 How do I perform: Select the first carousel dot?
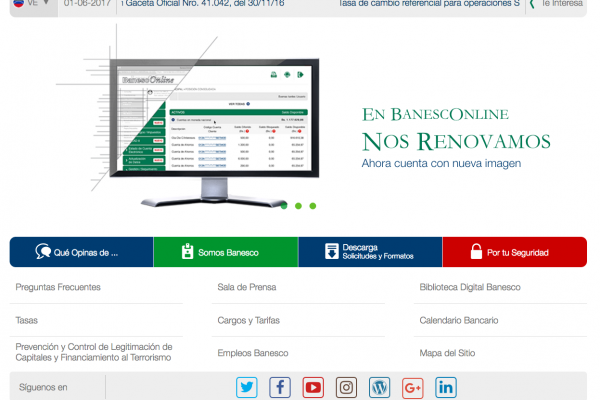284,206
